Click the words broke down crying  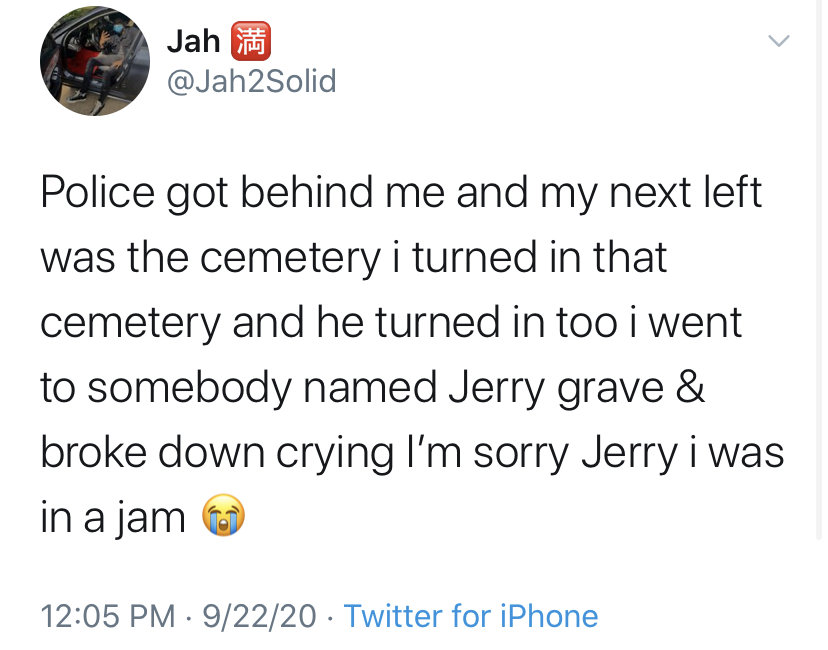[218, 455]
